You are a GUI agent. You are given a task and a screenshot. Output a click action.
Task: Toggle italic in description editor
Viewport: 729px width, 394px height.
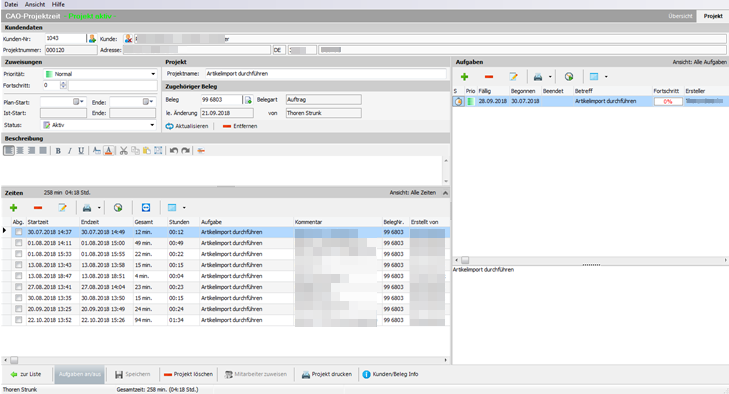point(70,150)
